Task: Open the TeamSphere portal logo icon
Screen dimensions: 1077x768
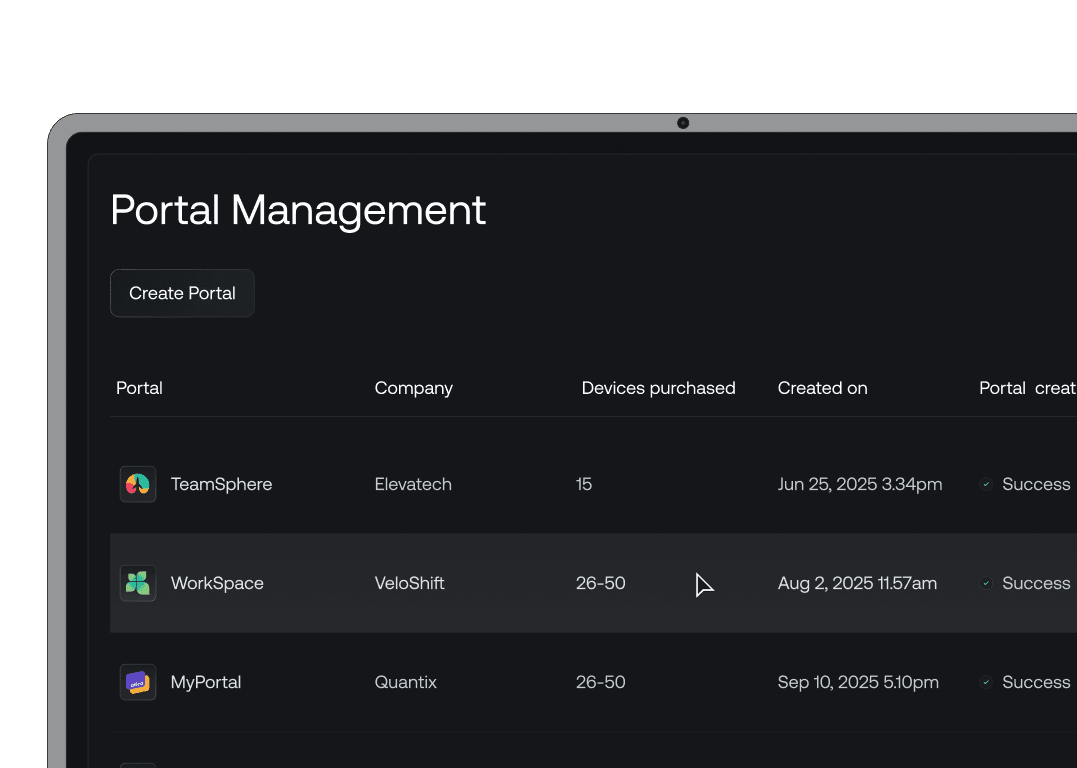Action: [x=138, y=484]
